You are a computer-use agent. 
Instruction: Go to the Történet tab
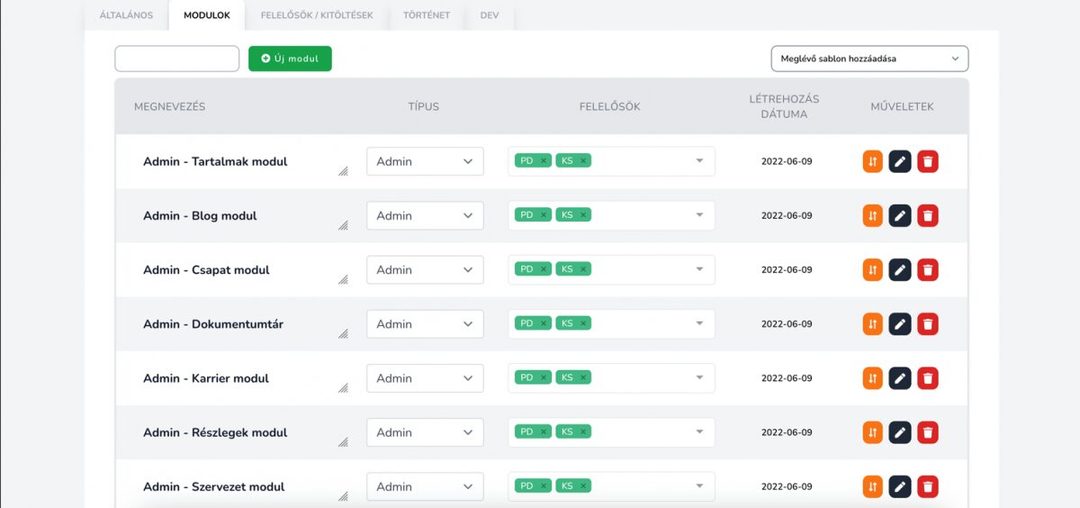pyautogui.click(x=426, y=15)
